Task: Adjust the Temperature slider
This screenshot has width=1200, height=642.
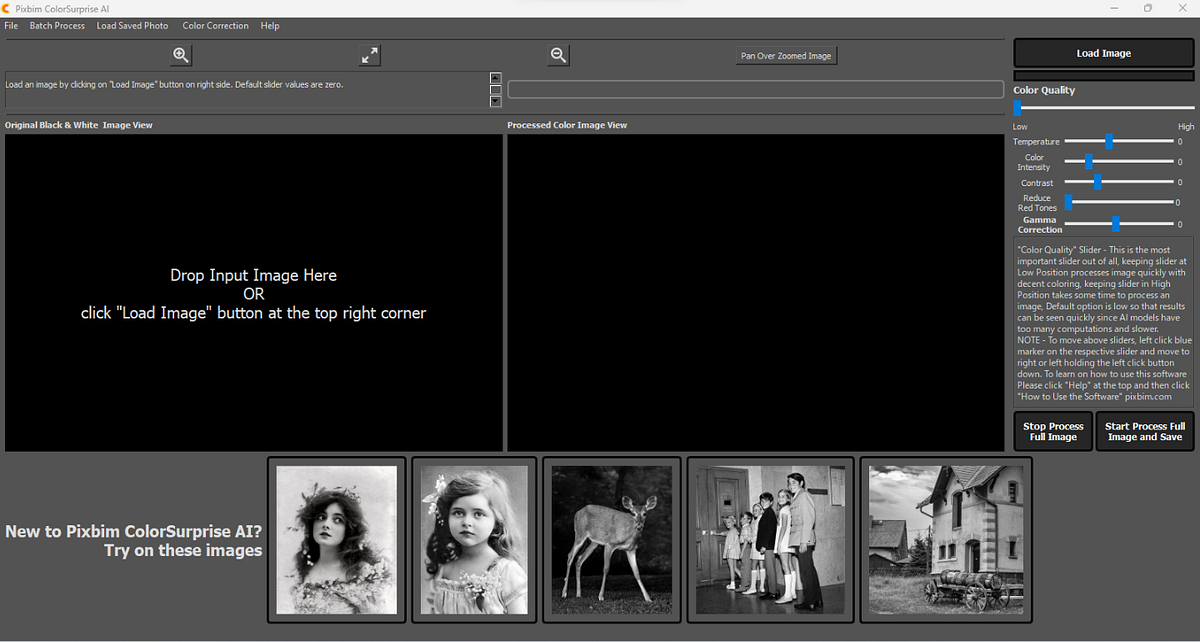Action: (1109, 141)
